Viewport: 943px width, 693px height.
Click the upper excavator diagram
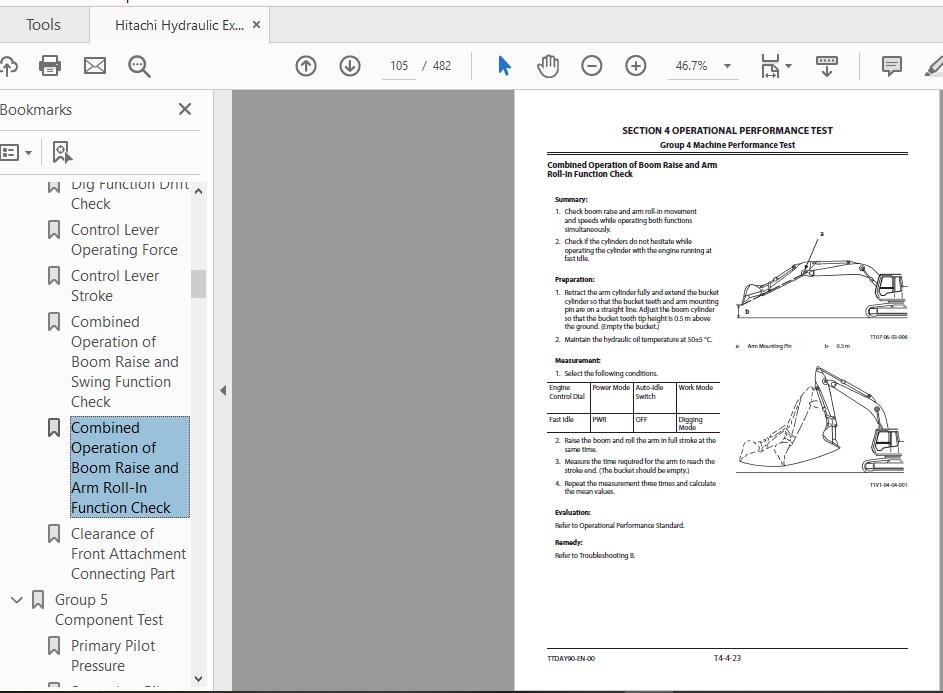click(822, 277)
